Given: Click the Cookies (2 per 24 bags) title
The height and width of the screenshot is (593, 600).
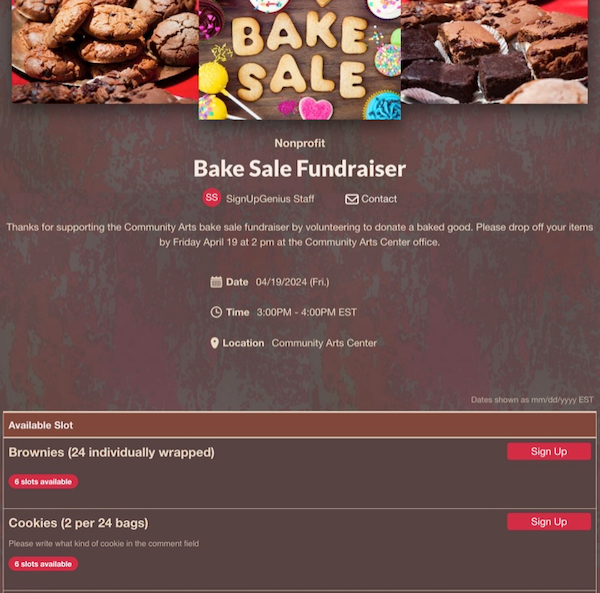Looking at the screenshot, I should pyautogui.click(x=78, y=523).
